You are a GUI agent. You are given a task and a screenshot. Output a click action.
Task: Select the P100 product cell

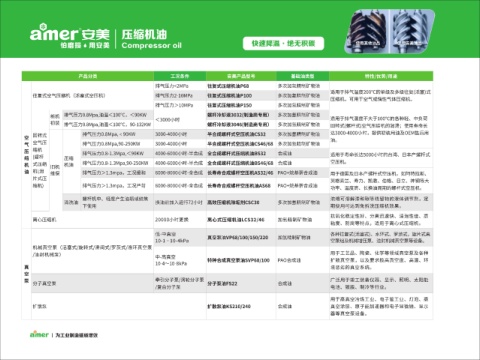pos(241,96)
